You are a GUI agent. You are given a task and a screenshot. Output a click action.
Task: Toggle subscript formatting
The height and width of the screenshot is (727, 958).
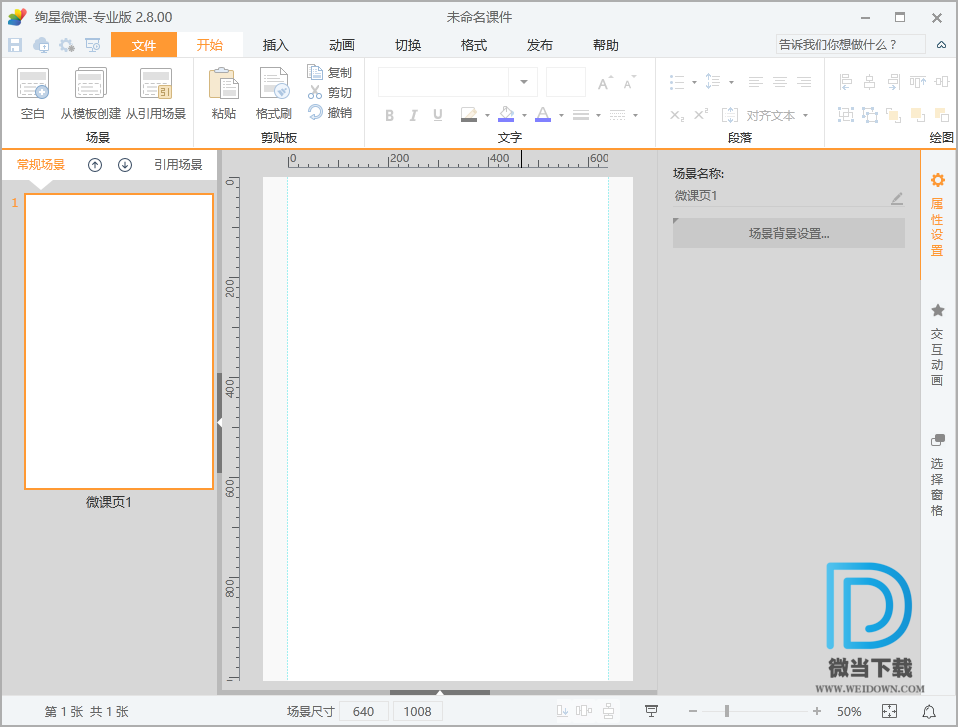677,115
